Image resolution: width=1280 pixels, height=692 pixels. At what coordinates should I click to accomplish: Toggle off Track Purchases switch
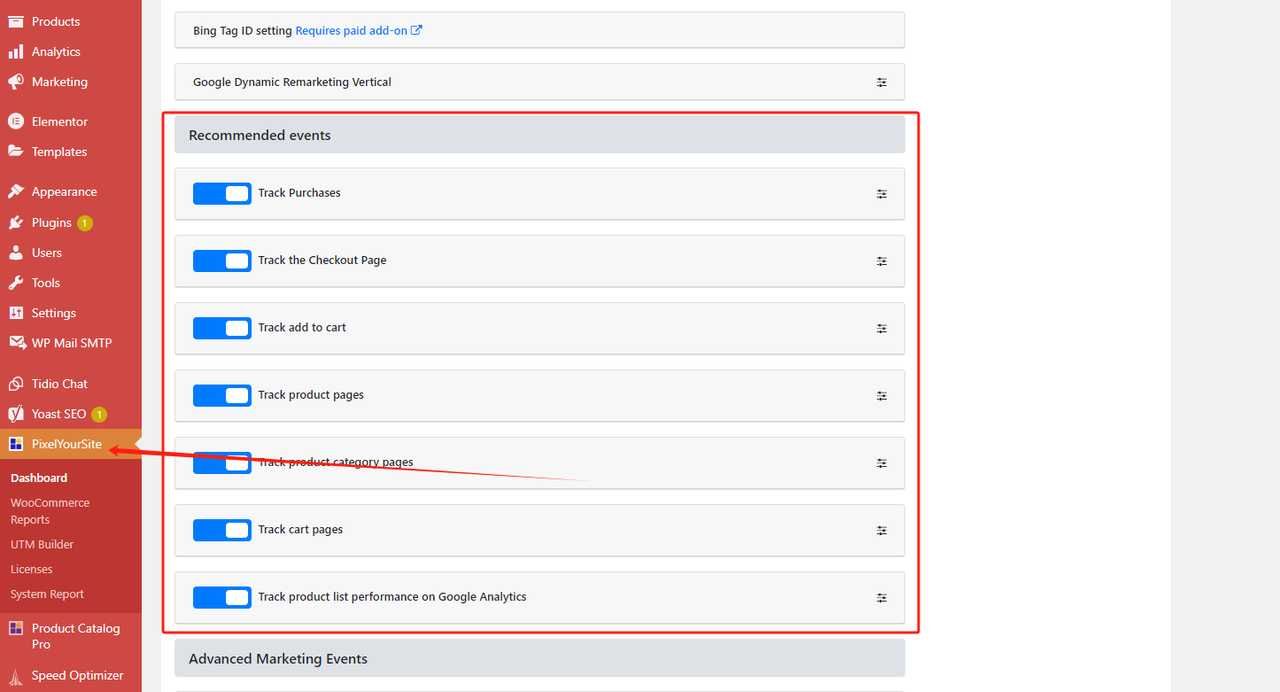tap(222, 193)
